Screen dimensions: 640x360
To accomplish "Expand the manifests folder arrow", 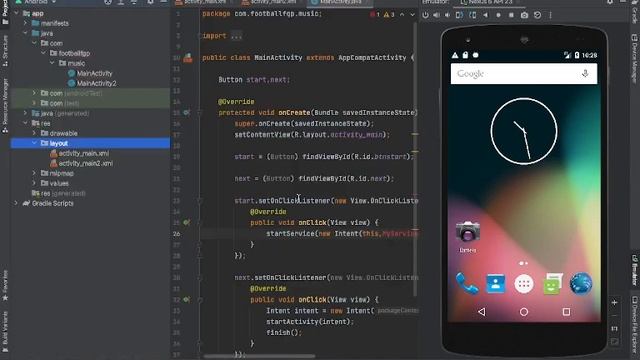I will [25, 23].
